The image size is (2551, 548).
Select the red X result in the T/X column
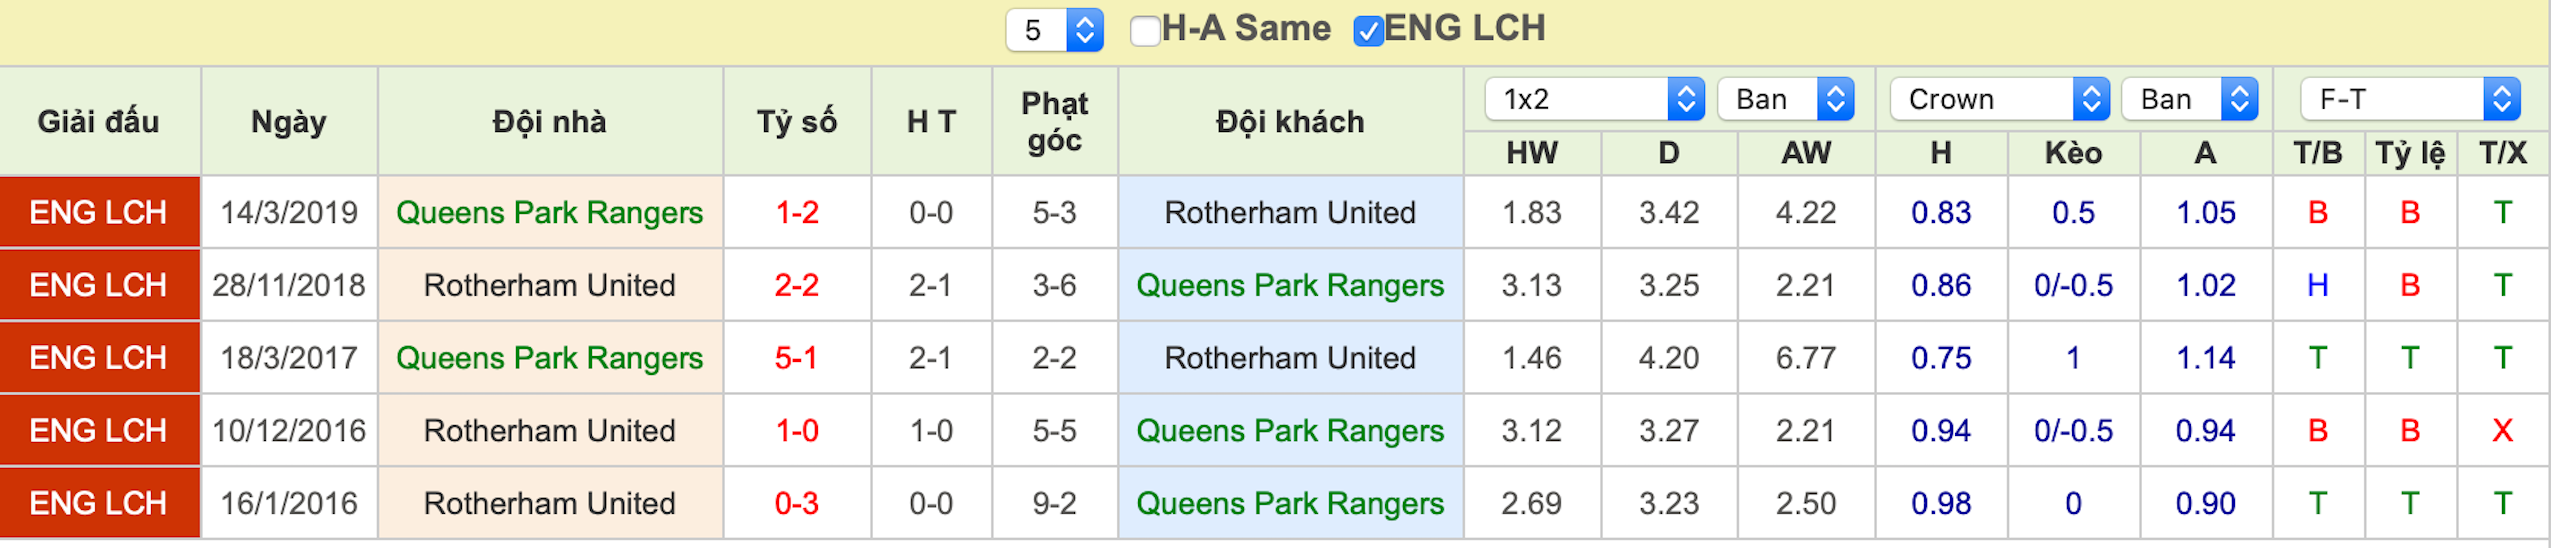point(2502,430)
